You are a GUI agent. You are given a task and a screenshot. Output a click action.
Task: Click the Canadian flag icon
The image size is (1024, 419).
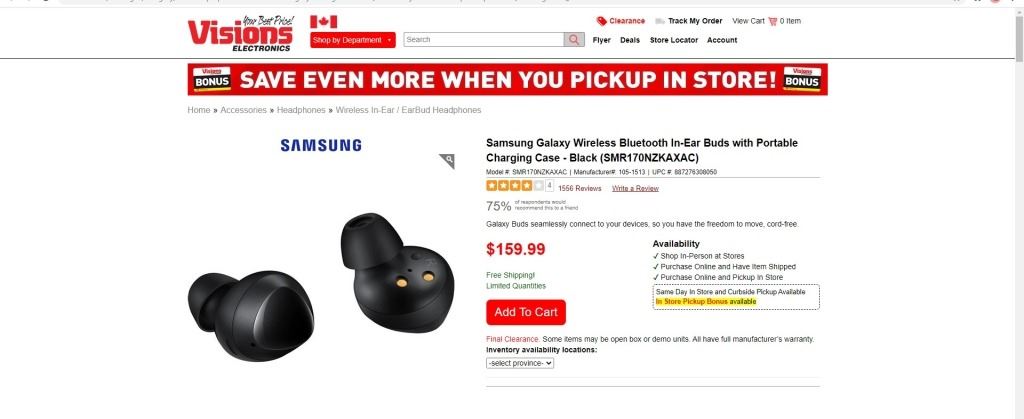tap(323, 22)
